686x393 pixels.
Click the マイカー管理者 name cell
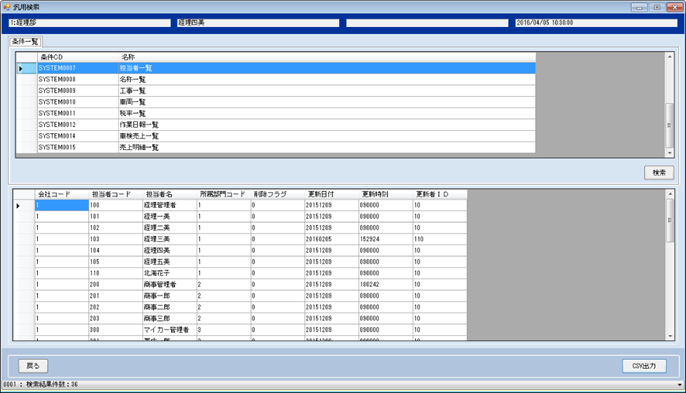(169, 330)
